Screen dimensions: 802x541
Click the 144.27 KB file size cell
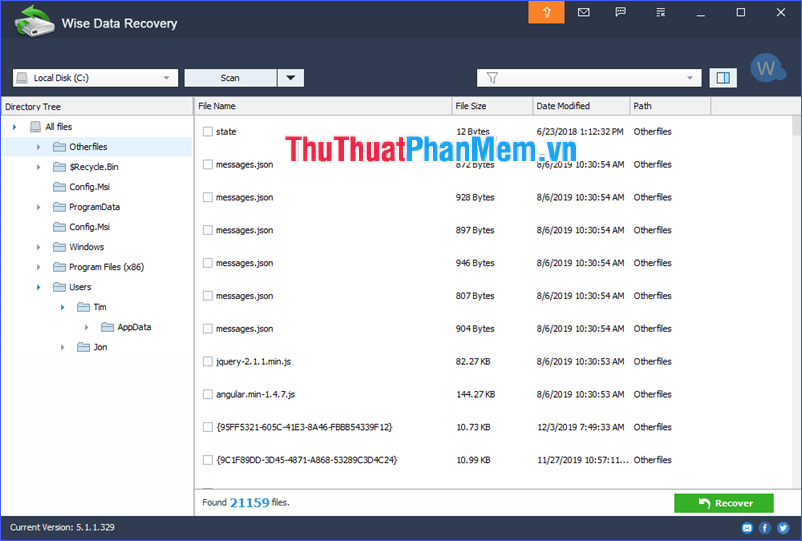[476, 394]
